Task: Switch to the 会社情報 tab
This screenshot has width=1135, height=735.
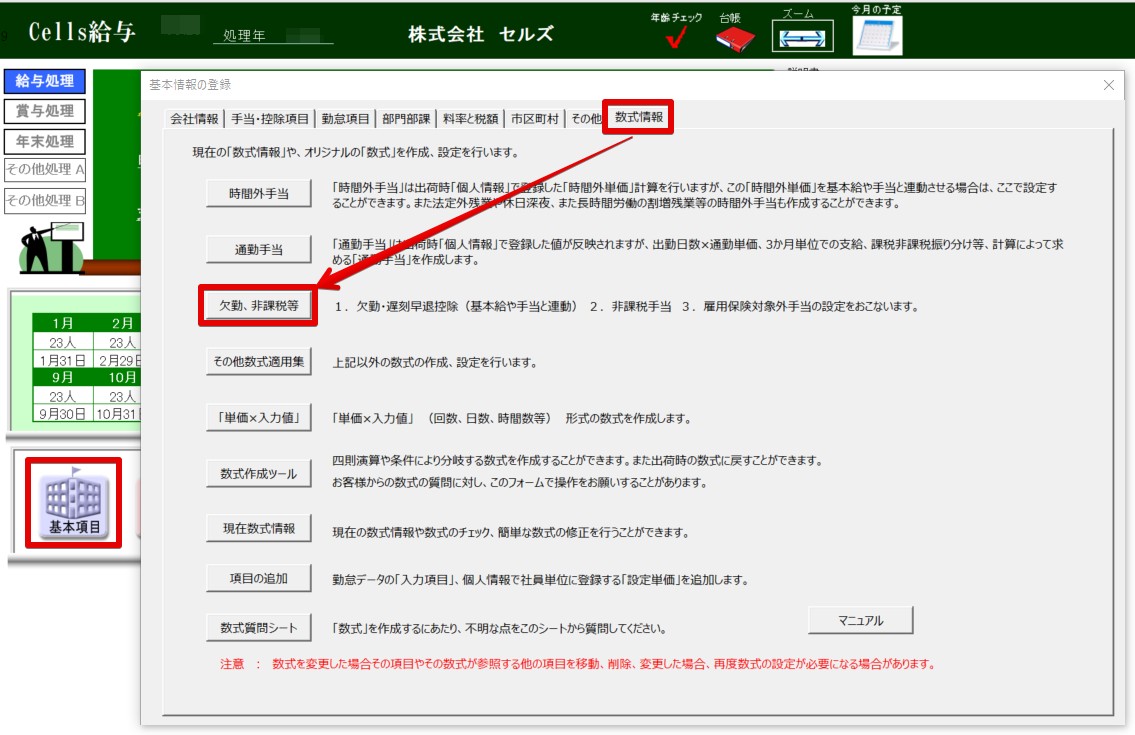Action: point(194,118)
